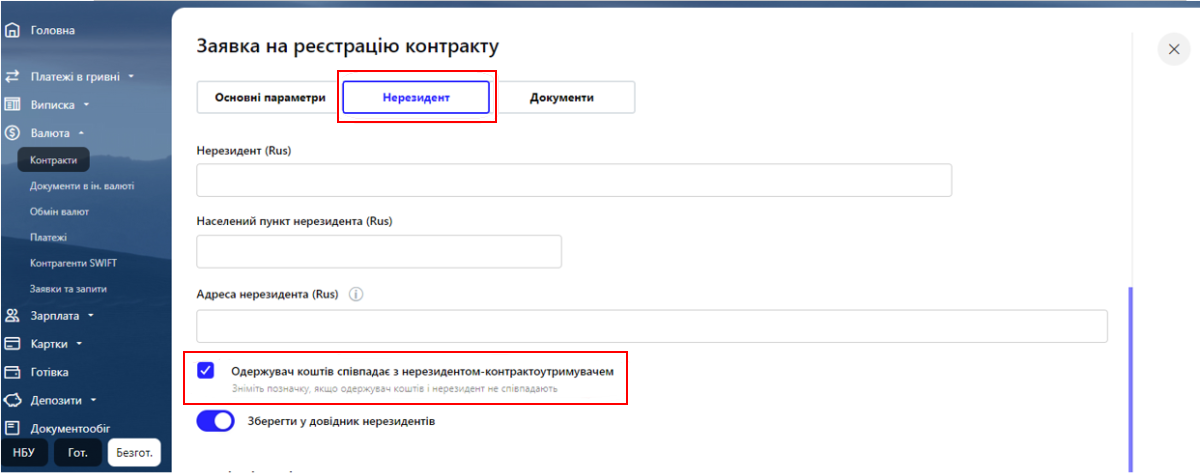Collapse Валюта menu arrow
The width and height of the screenshot is (1200, 475).
coord(81,132)
